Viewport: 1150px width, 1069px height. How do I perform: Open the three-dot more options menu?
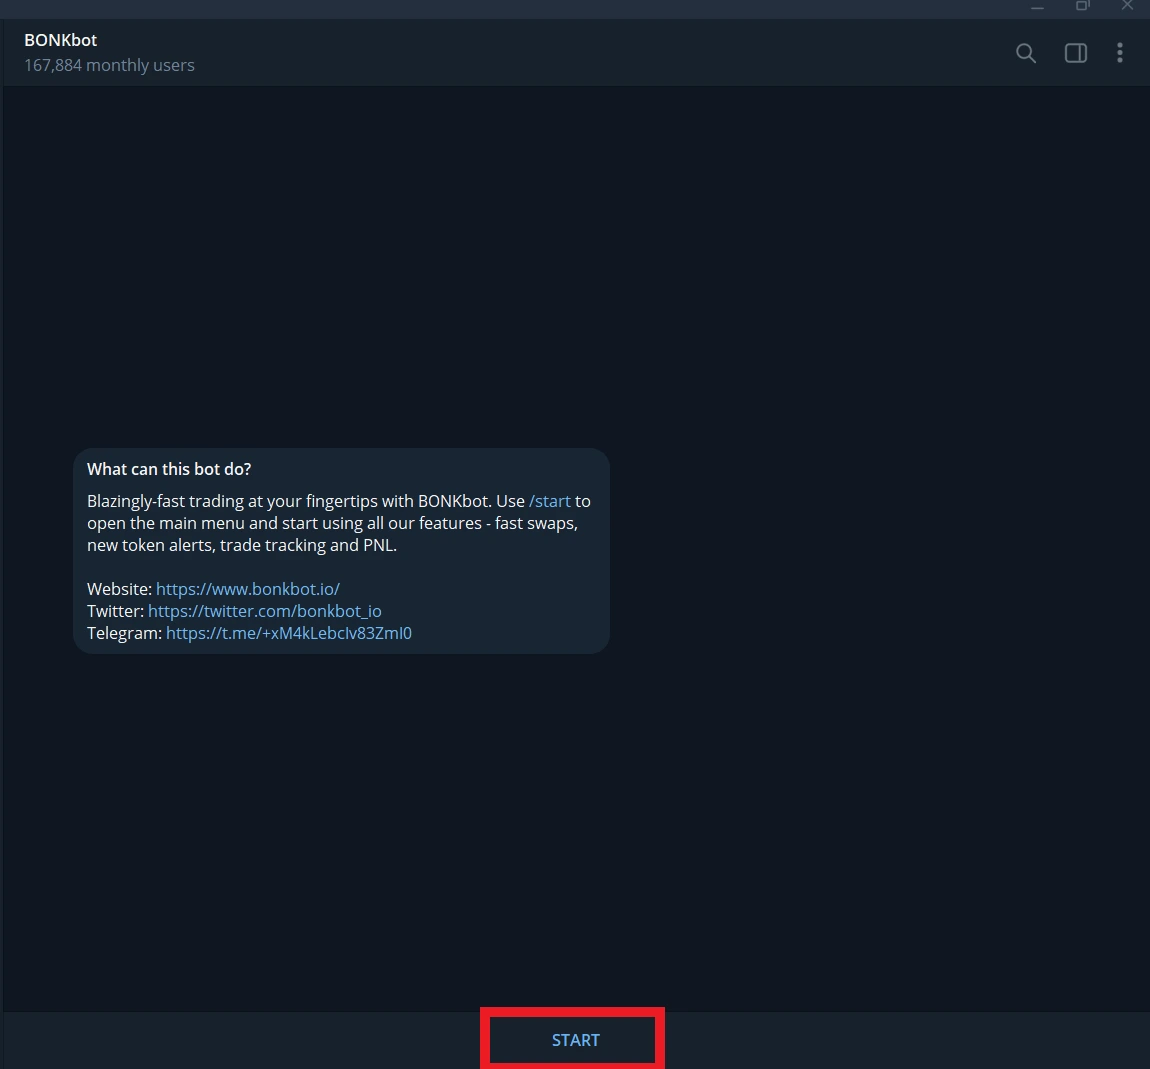1119,53
